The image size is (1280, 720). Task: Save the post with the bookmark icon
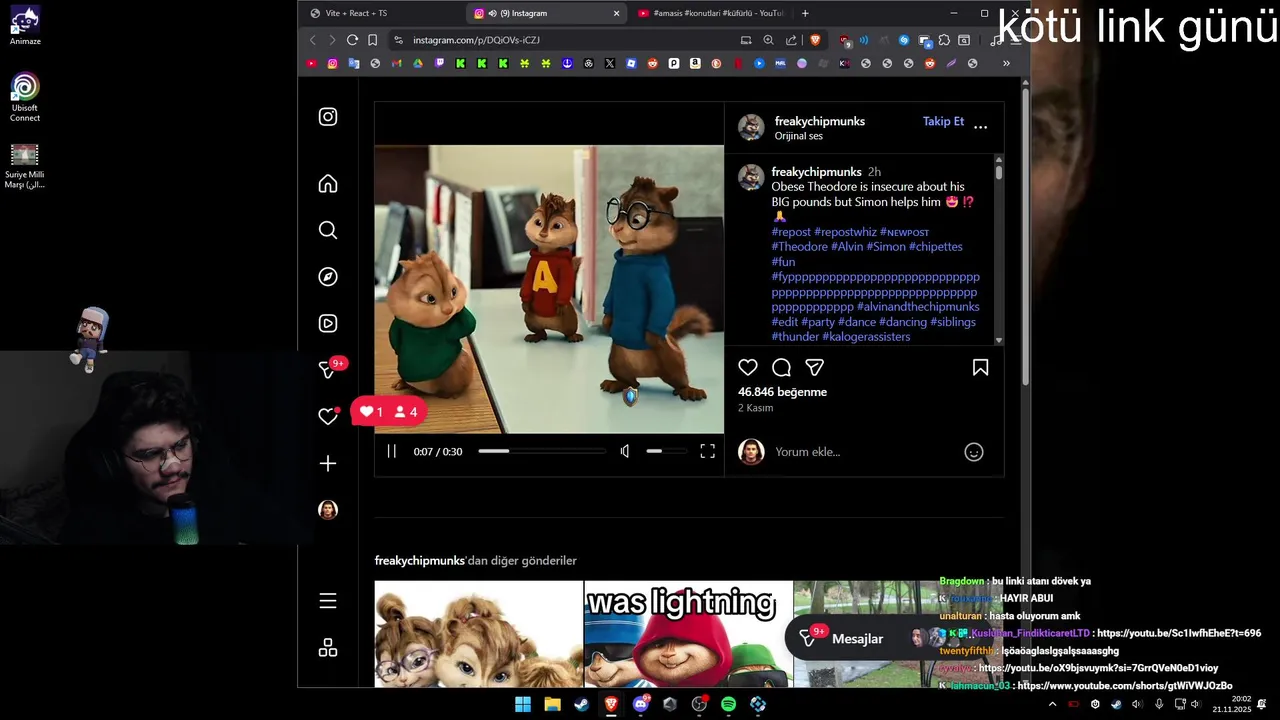[x=981, y=367]
